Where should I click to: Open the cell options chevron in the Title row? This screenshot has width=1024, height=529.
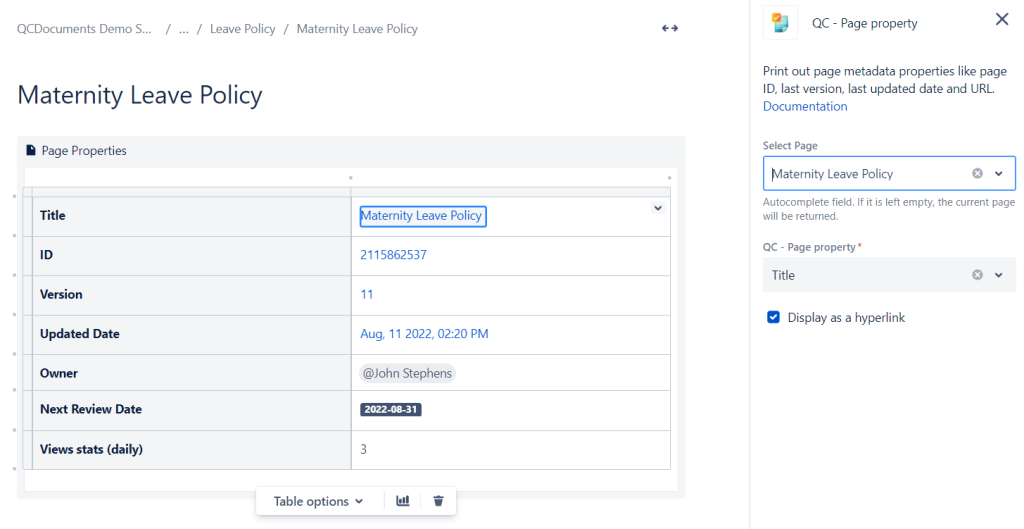click(658, 208)
